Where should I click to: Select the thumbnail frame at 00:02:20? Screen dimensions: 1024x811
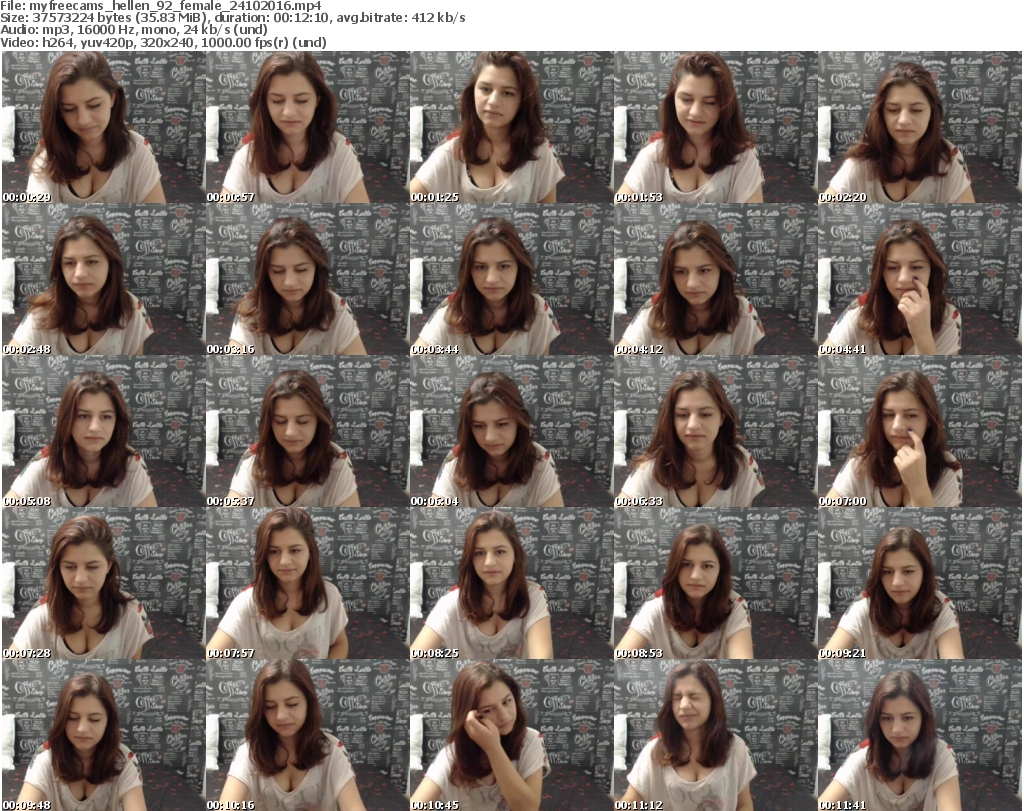tap(920, 127)
